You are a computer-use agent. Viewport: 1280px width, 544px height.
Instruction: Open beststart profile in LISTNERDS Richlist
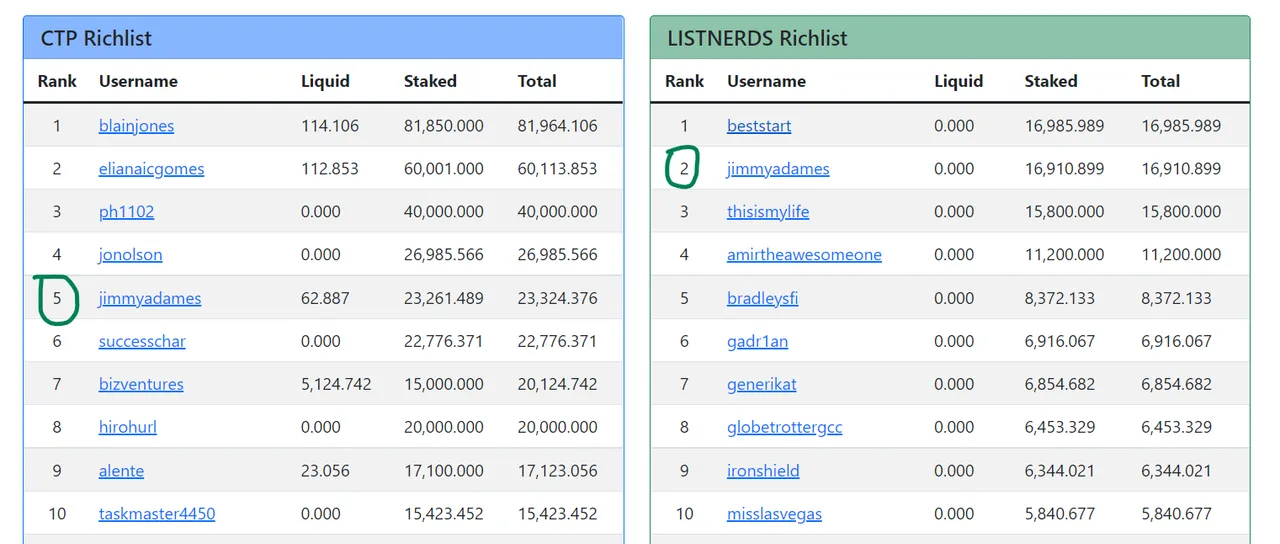coord(759,126)
